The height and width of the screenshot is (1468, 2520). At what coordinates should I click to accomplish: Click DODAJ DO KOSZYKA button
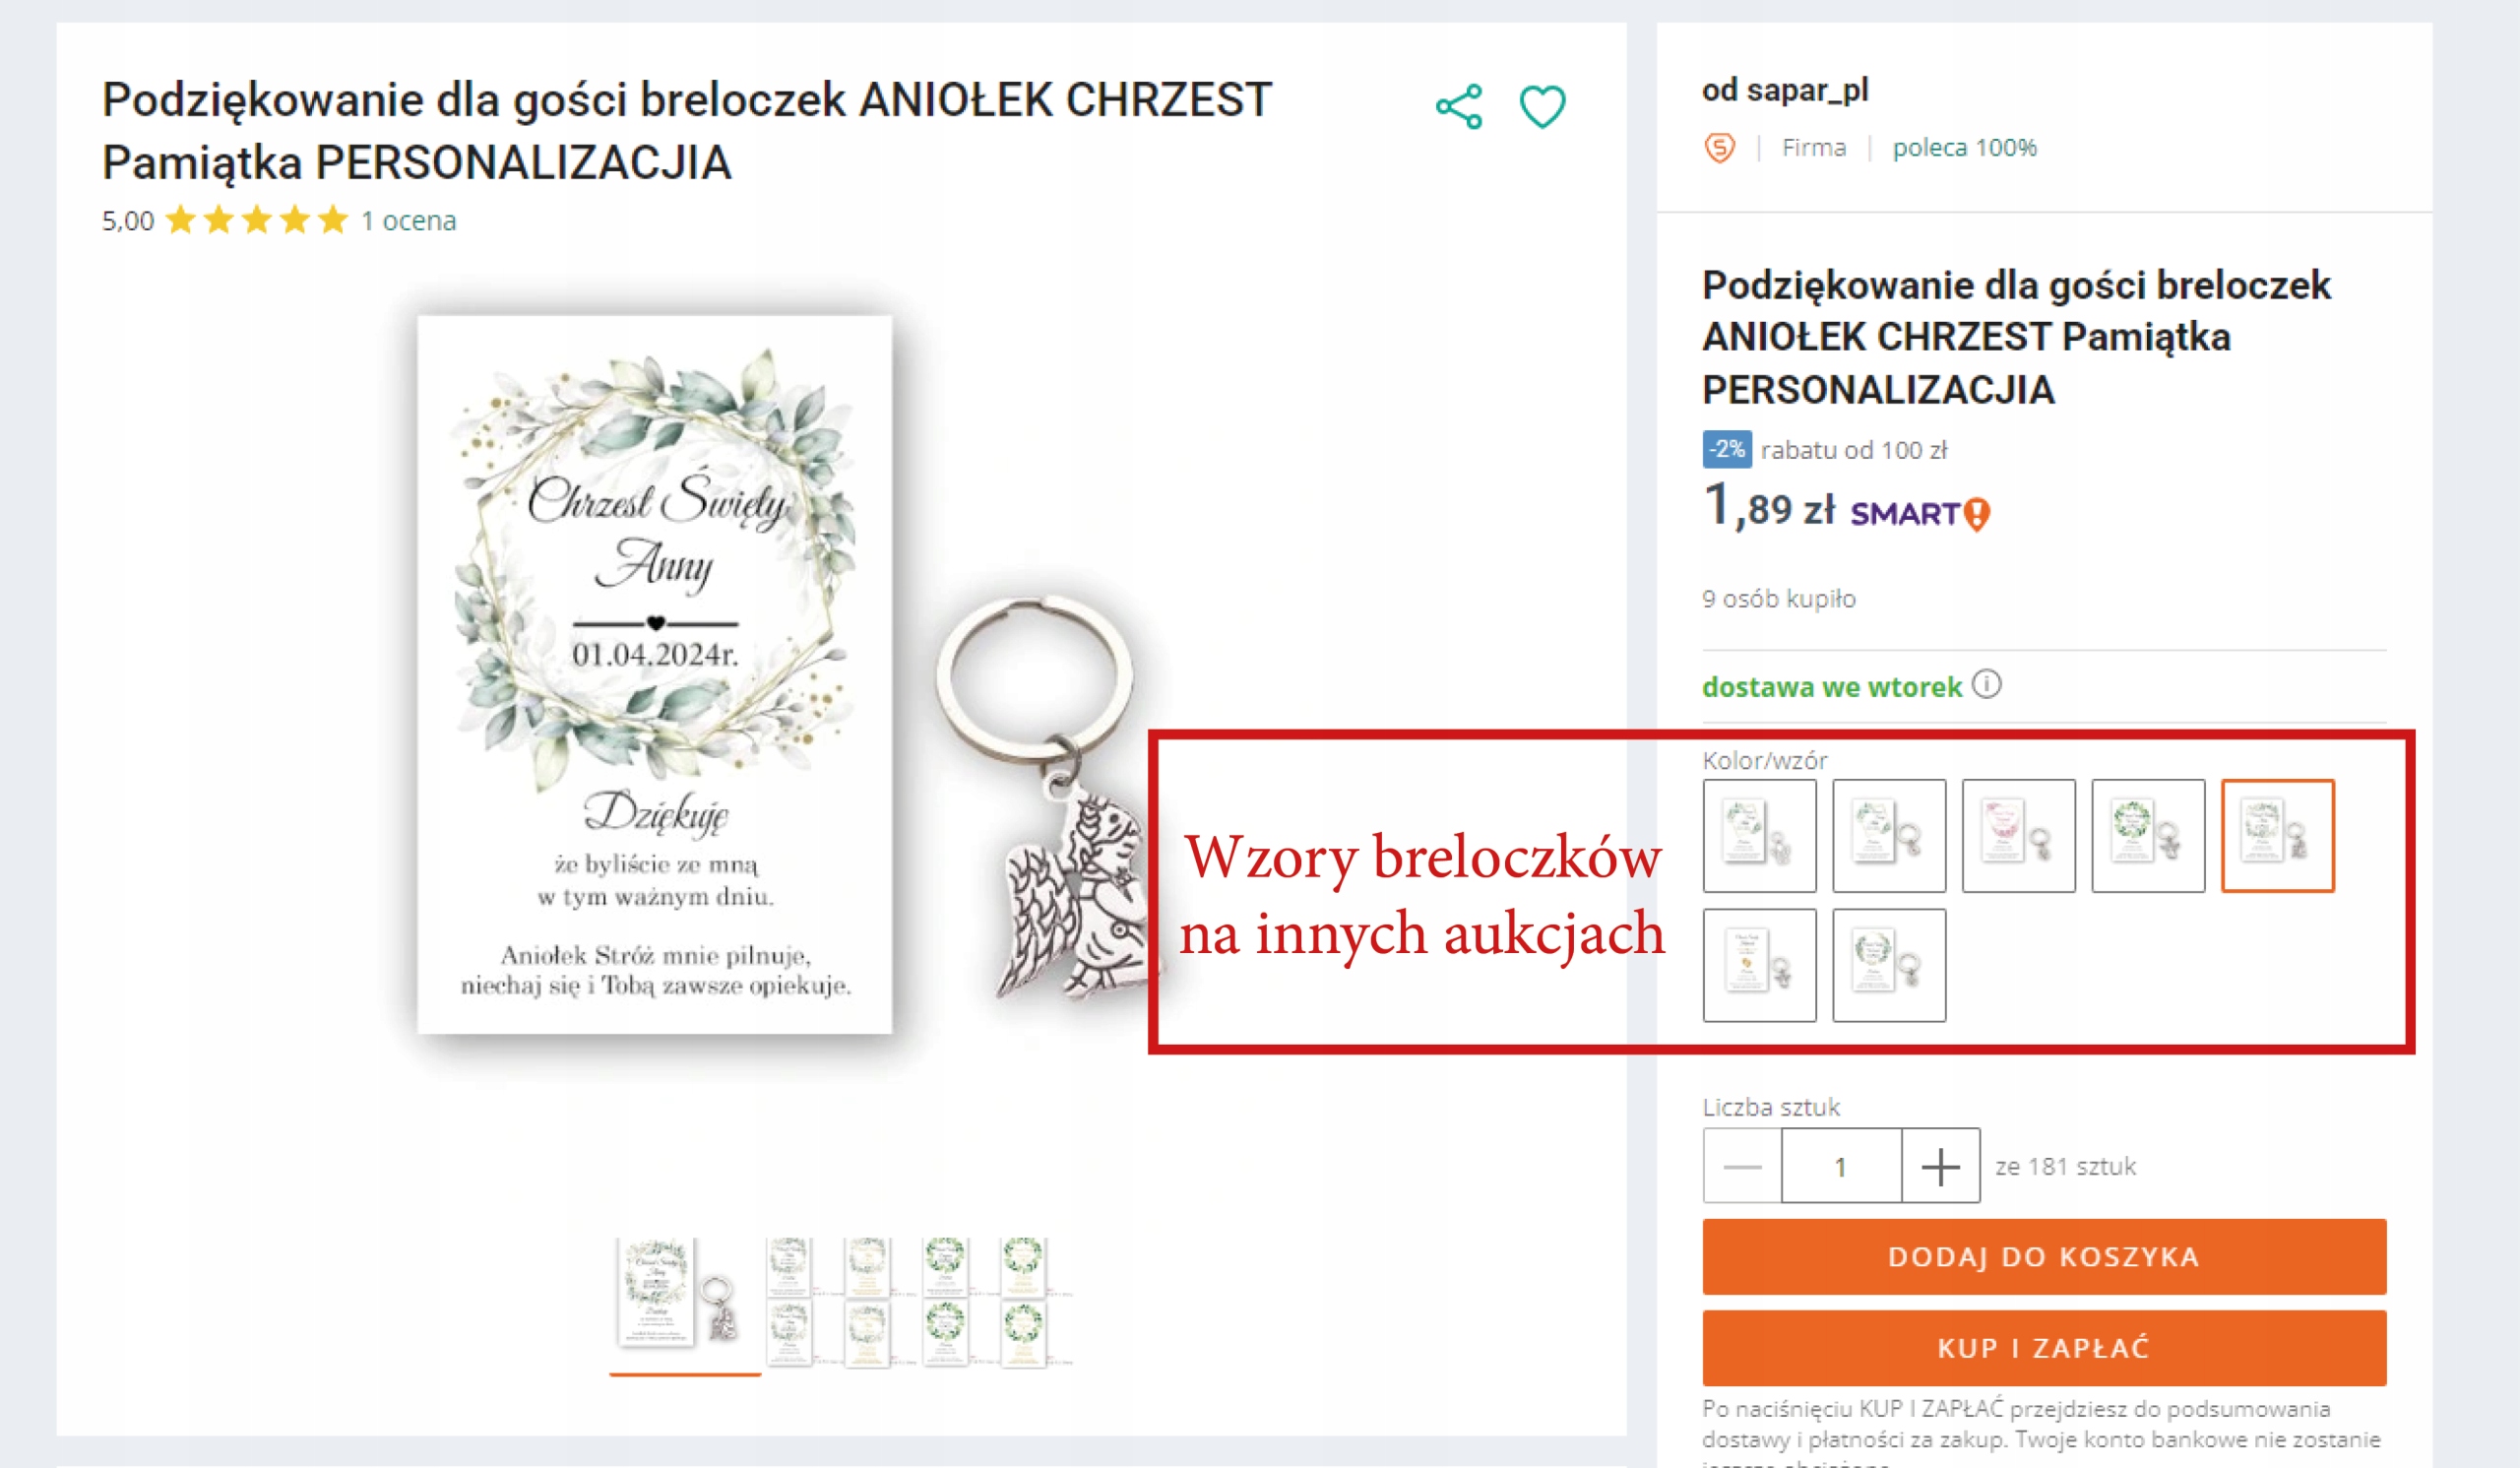click(2044, 1257)
